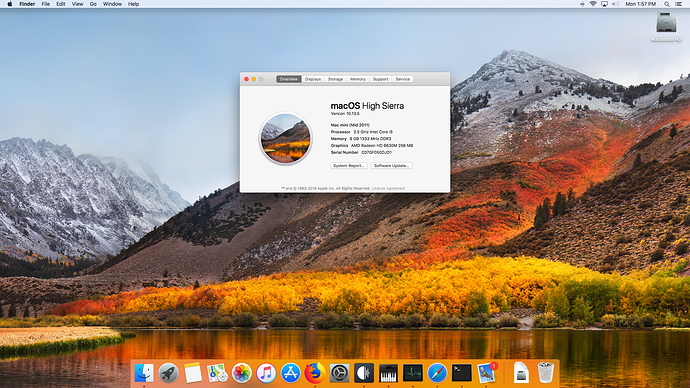Launch iTunes from the dock

(x=266, y=373)
